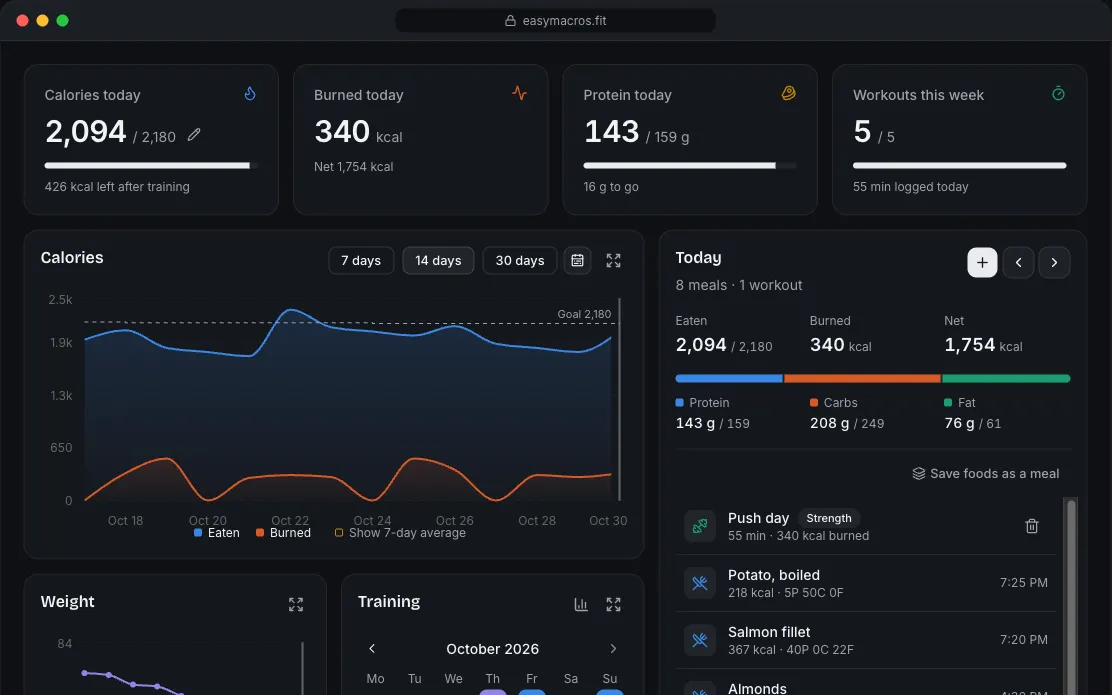Click the 7:25 PM timestamp
This screenshot has width=1112, height=695.
pyautogui.click(x=1023, y=582)
